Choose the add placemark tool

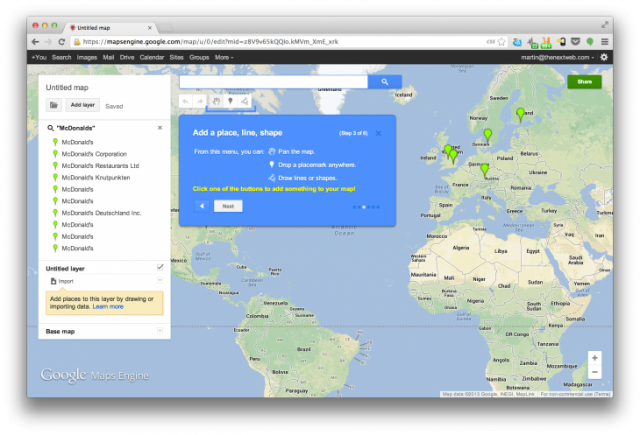tap(231, 101)
